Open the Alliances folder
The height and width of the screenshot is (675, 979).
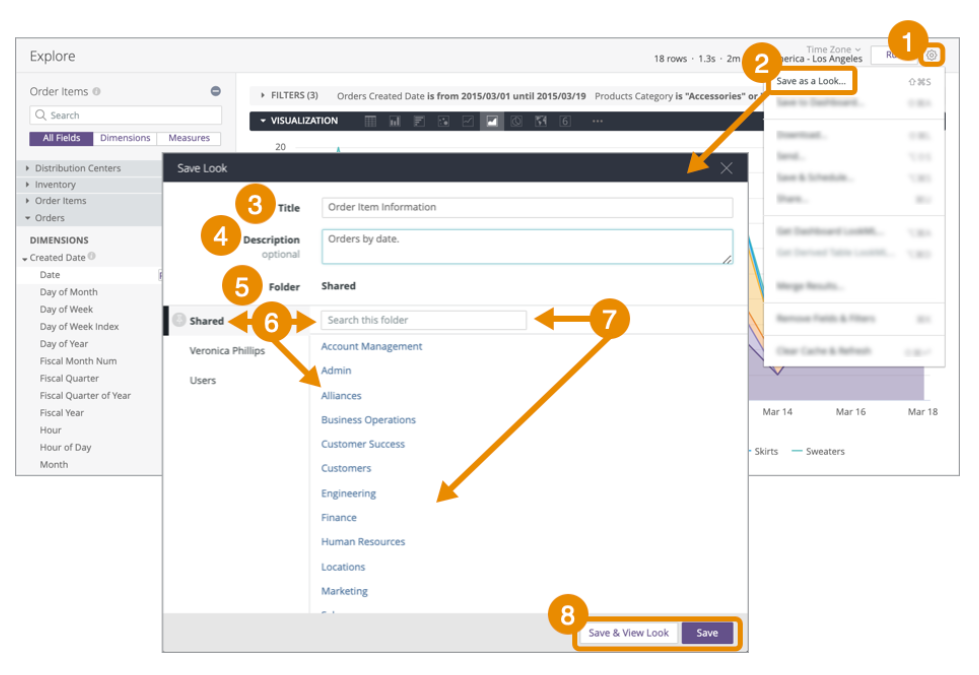click(x=341, y=395)
